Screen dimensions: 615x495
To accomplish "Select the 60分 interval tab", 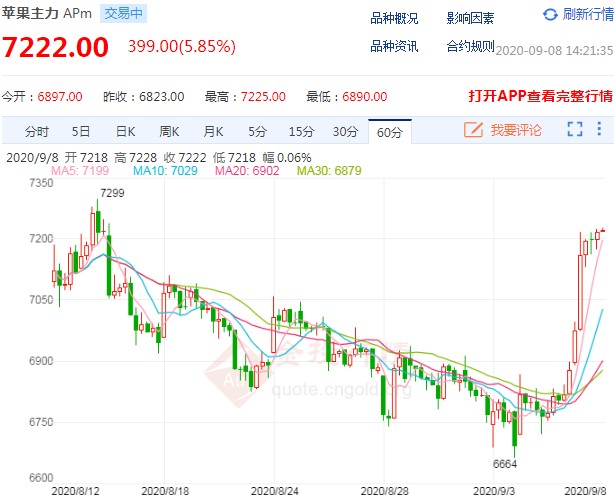I will 390,132.
